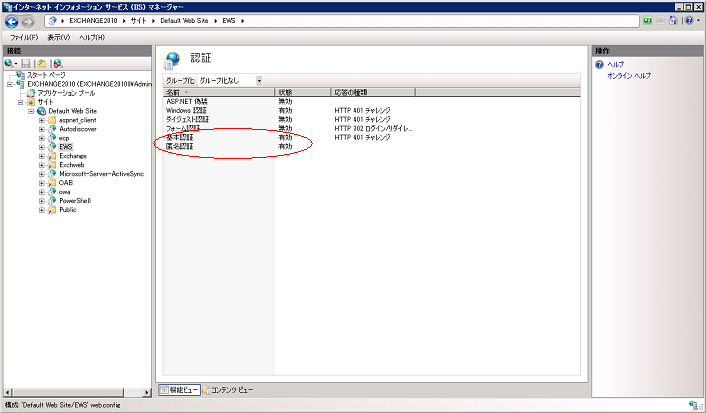The image size is (706, 413).
Task: Open the オンライン ヘルプ link
Action: 629,76
